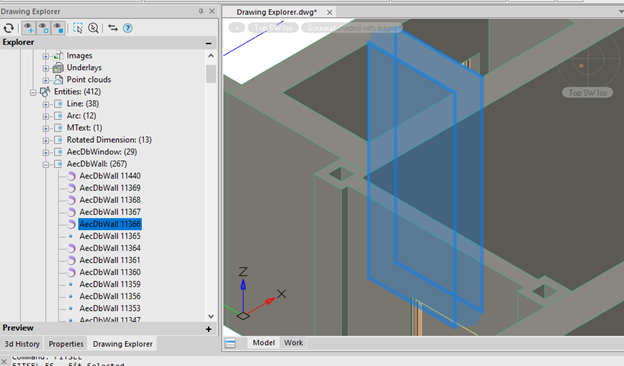
Task: Select the Arc: (12) tree item
Action: [81, 116]
